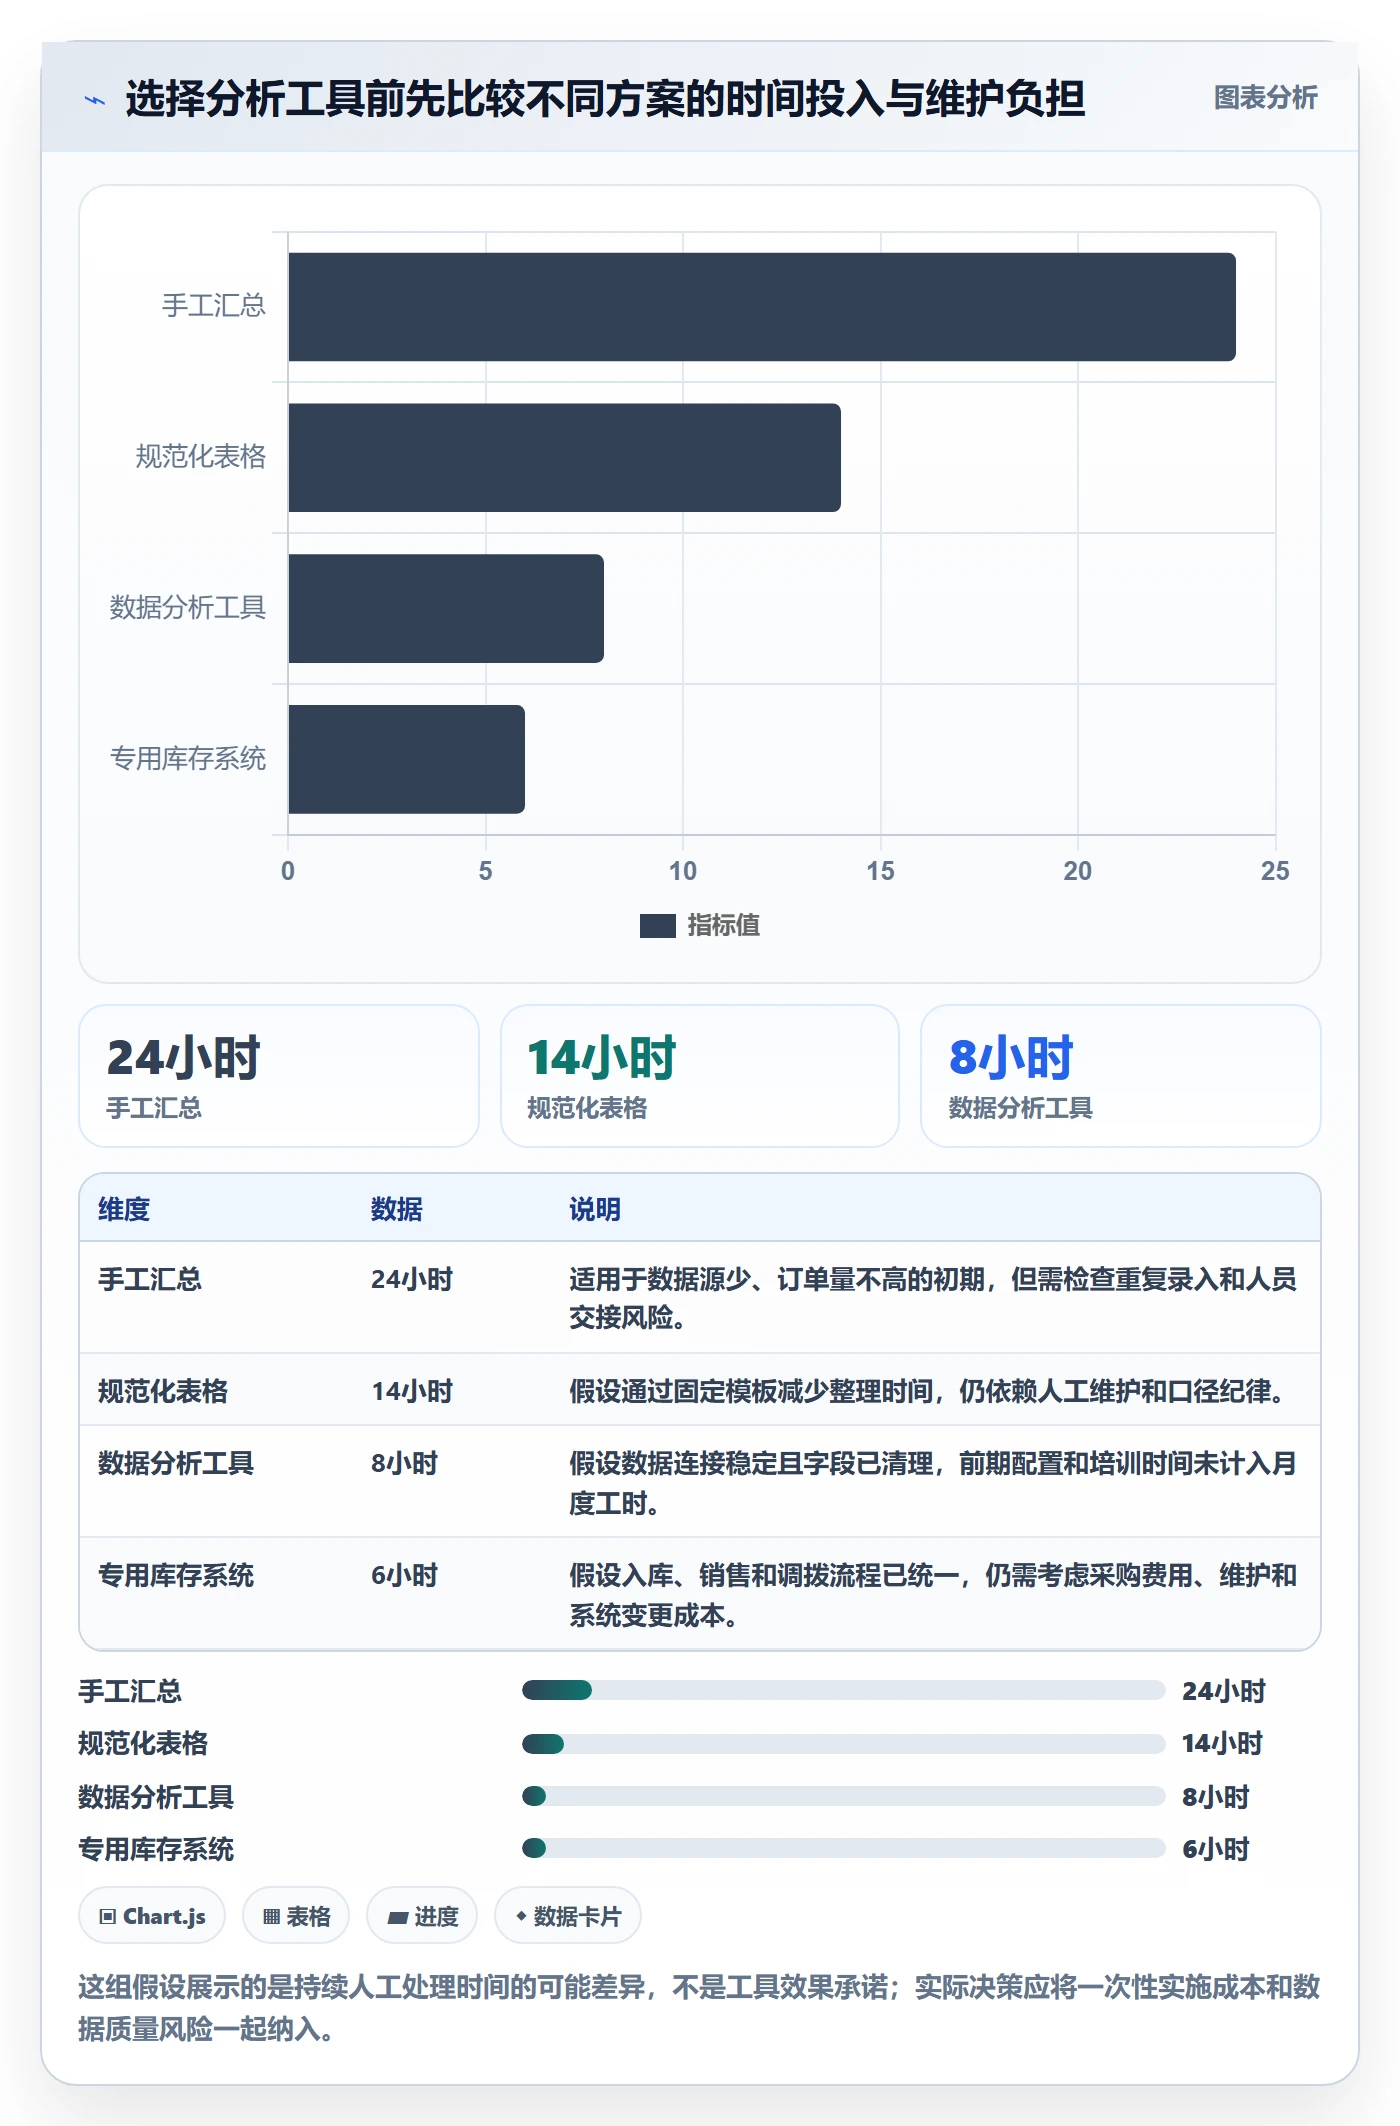Click the 手工汇总 progress bar
Viewport: 1400px width, 2126px height.
844,1690
